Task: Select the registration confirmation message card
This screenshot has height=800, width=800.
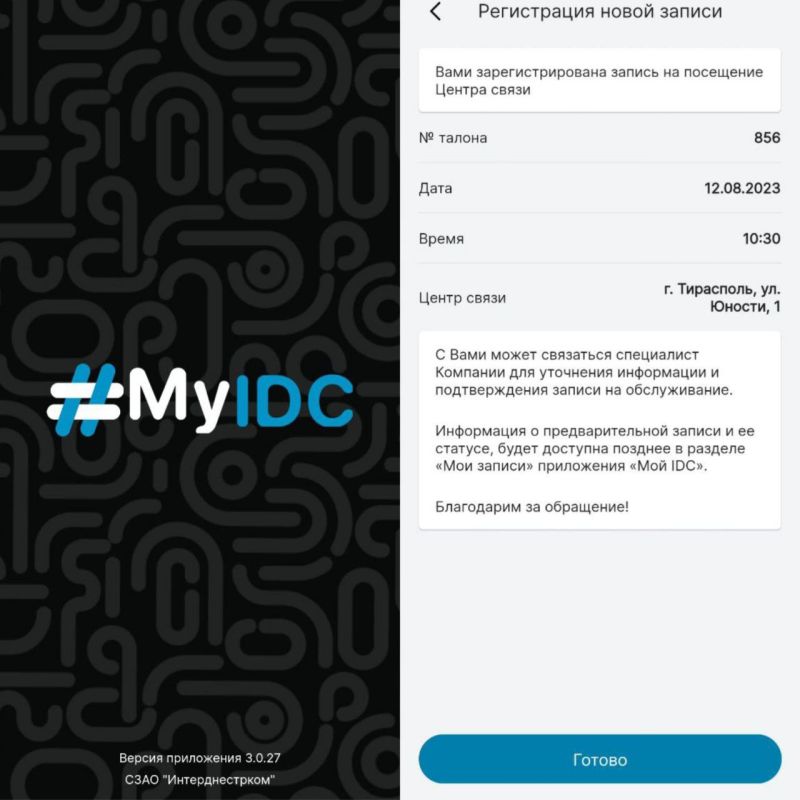Action: click(599, 81)
